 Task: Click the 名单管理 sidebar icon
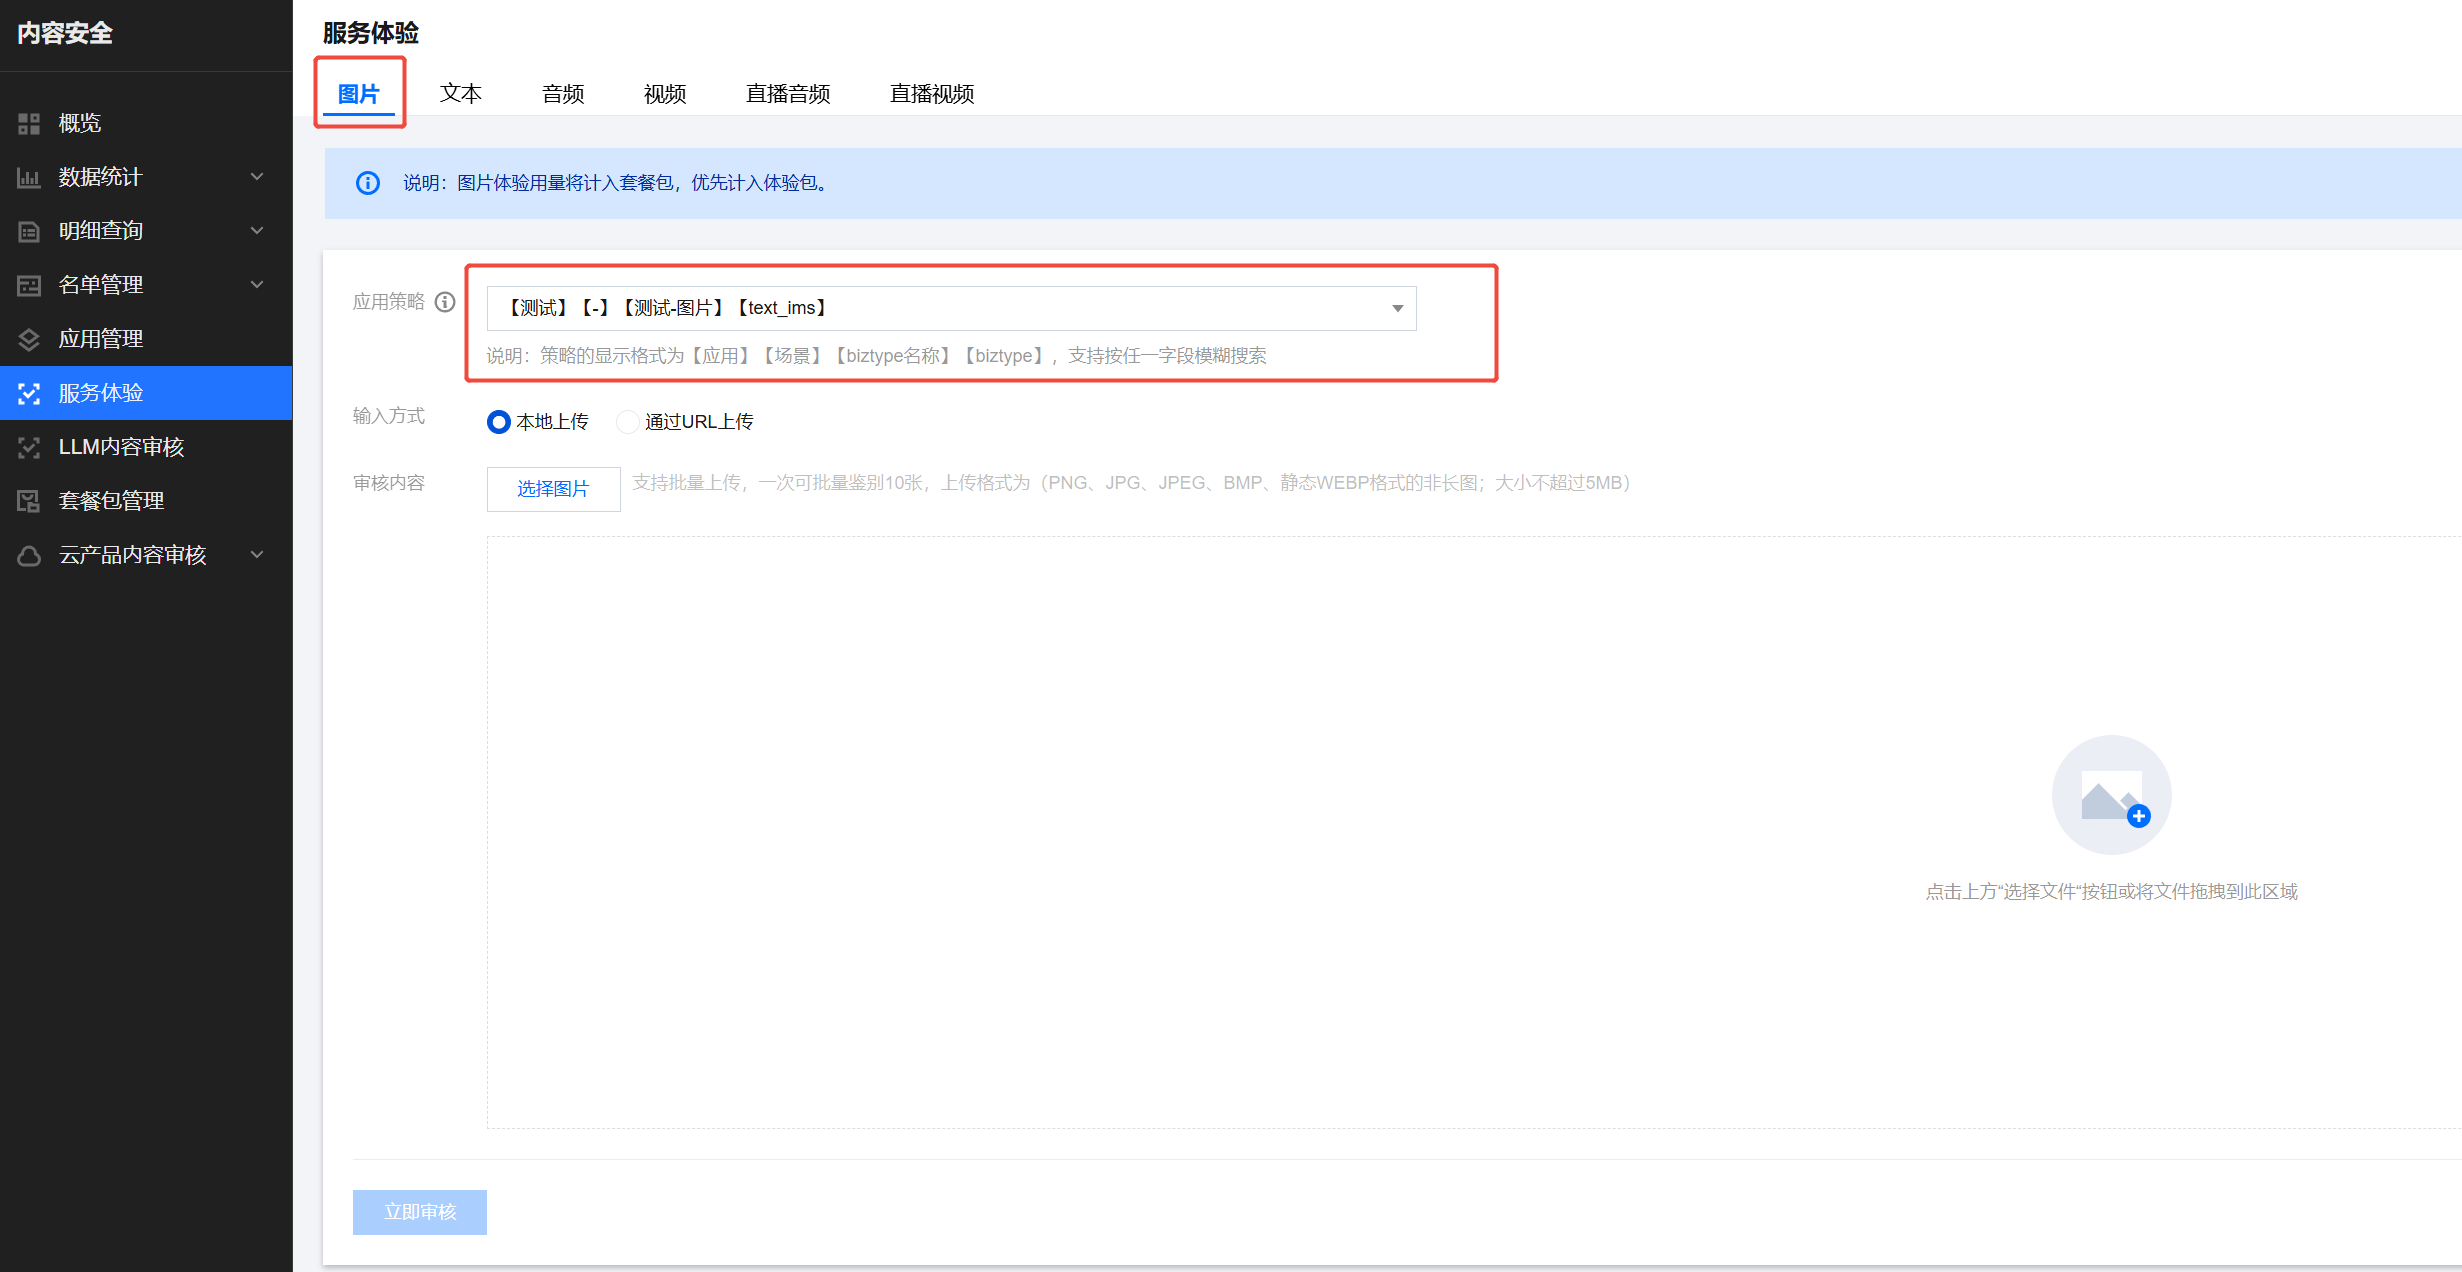click(x=29, y=285)
